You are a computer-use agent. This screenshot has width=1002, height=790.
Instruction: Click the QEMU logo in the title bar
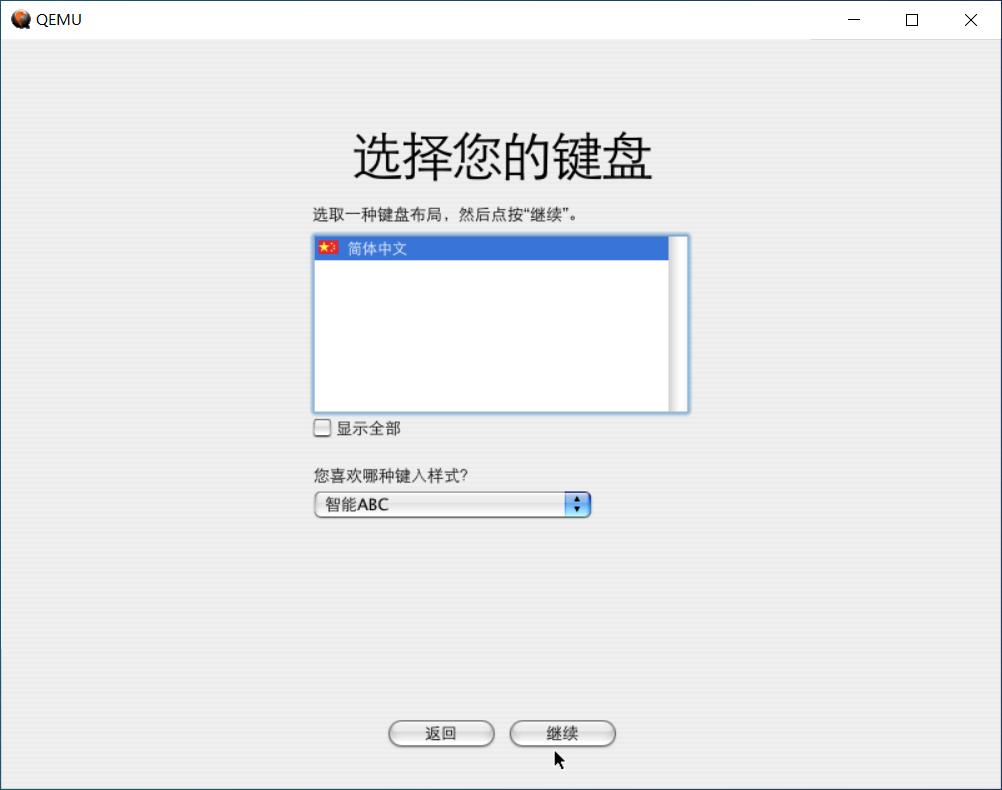23,19
